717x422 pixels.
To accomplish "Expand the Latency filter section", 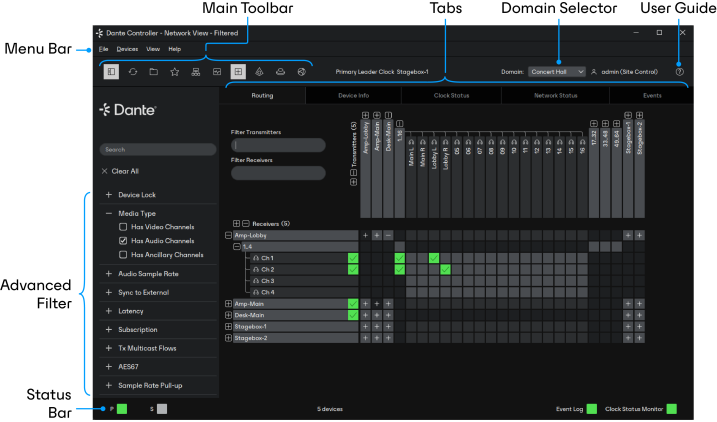I will 109,311.
